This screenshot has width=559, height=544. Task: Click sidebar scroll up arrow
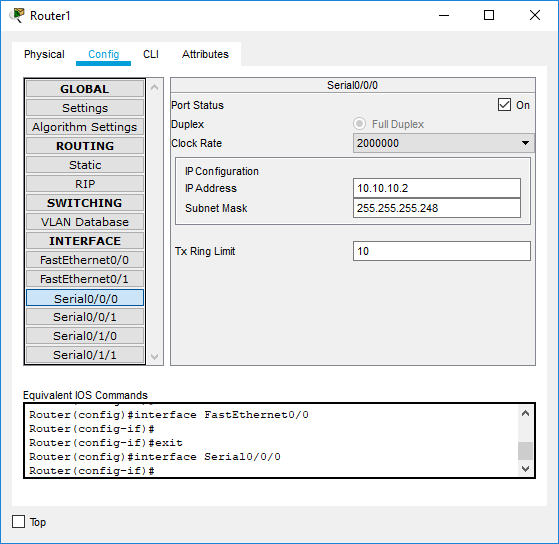click(x=154, y=87)
